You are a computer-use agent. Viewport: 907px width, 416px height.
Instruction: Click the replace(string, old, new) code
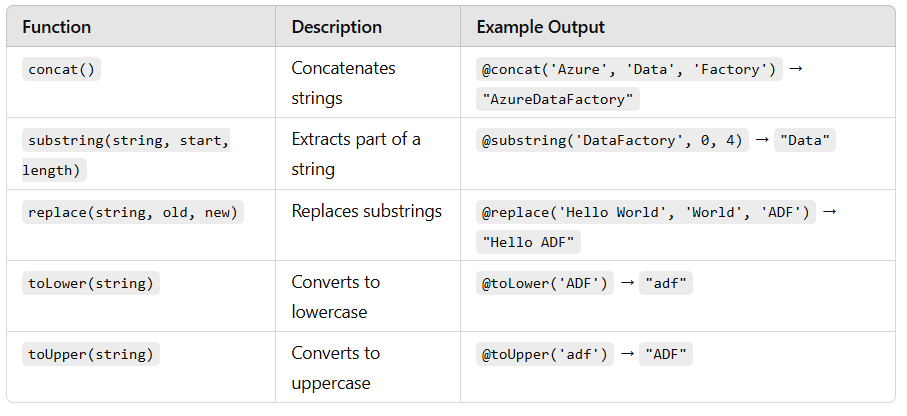(x=133, y=212)
